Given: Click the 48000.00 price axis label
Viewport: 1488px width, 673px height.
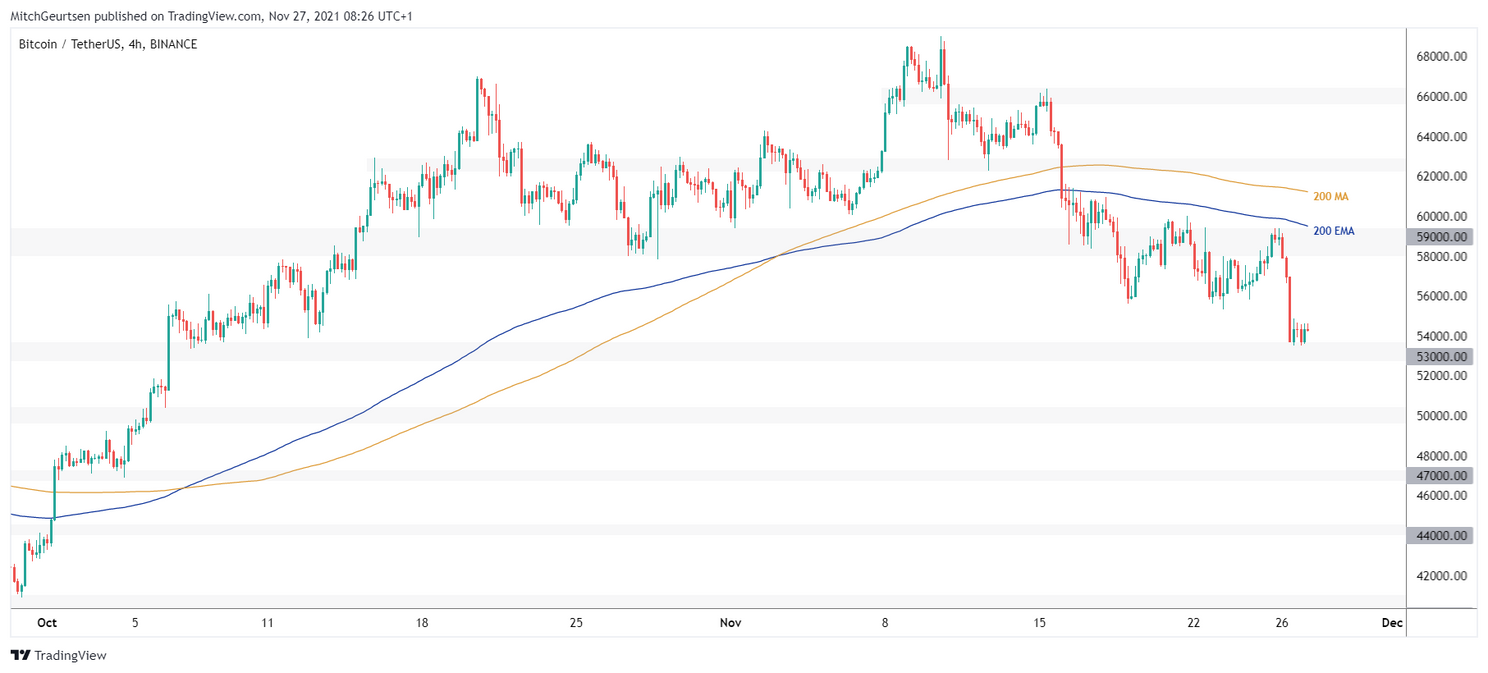Looking at the screenshot, I should [1441, 456].
